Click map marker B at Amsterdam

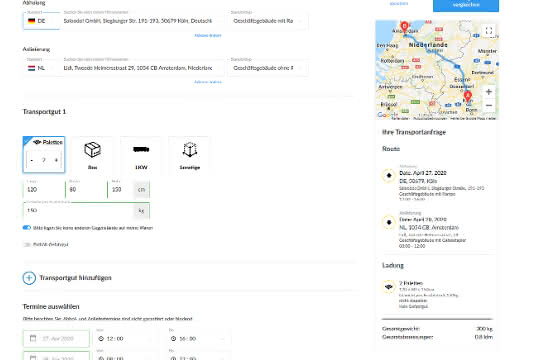pos(404,27)
